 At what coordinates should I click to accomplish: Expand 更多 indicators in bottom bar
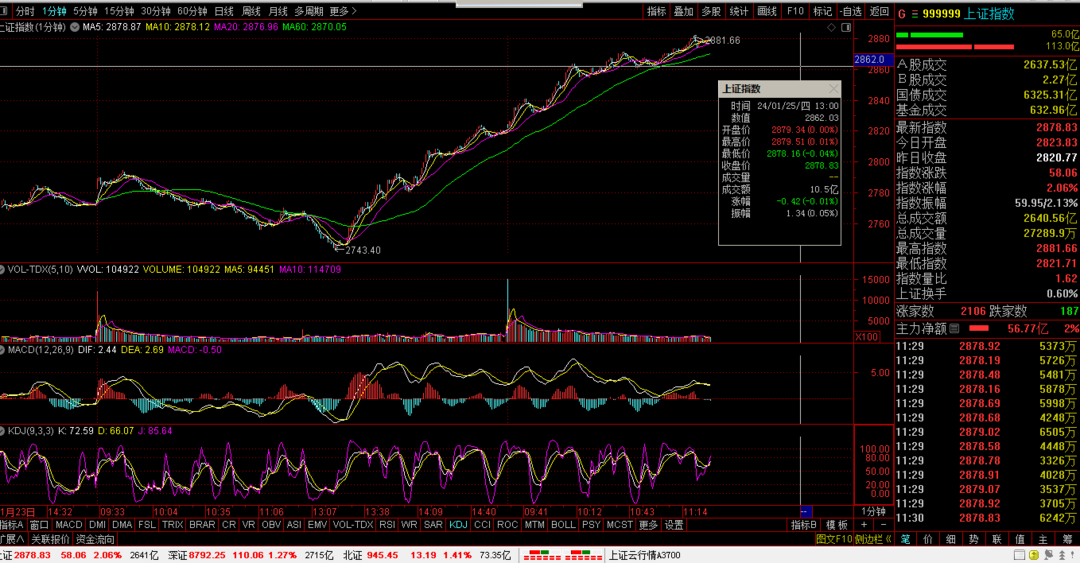tap(648, 525)
